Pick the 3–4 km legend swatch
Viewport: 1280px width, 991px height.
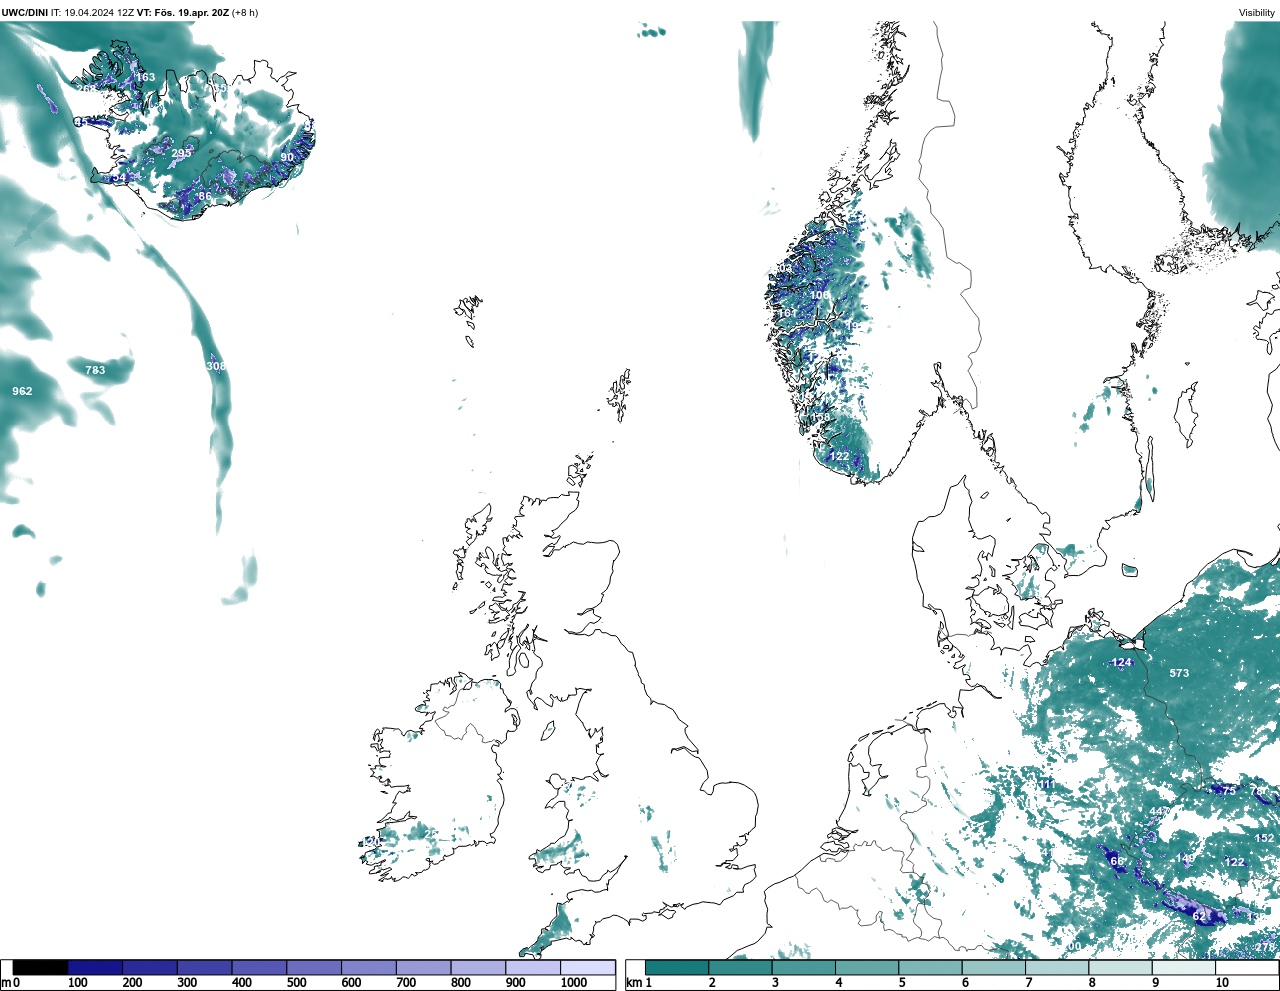803,968
